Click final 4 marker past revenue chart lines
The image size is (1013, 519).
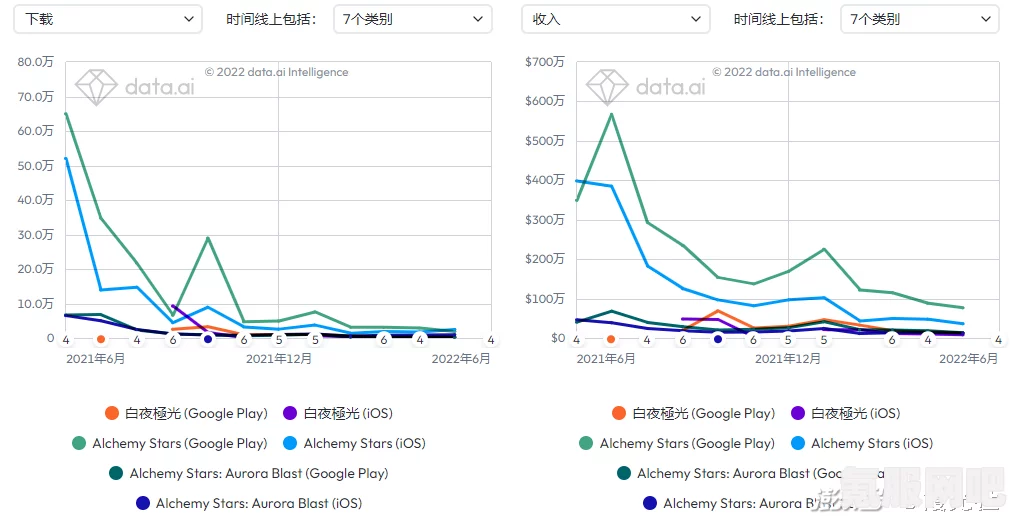tap(998, 340)
